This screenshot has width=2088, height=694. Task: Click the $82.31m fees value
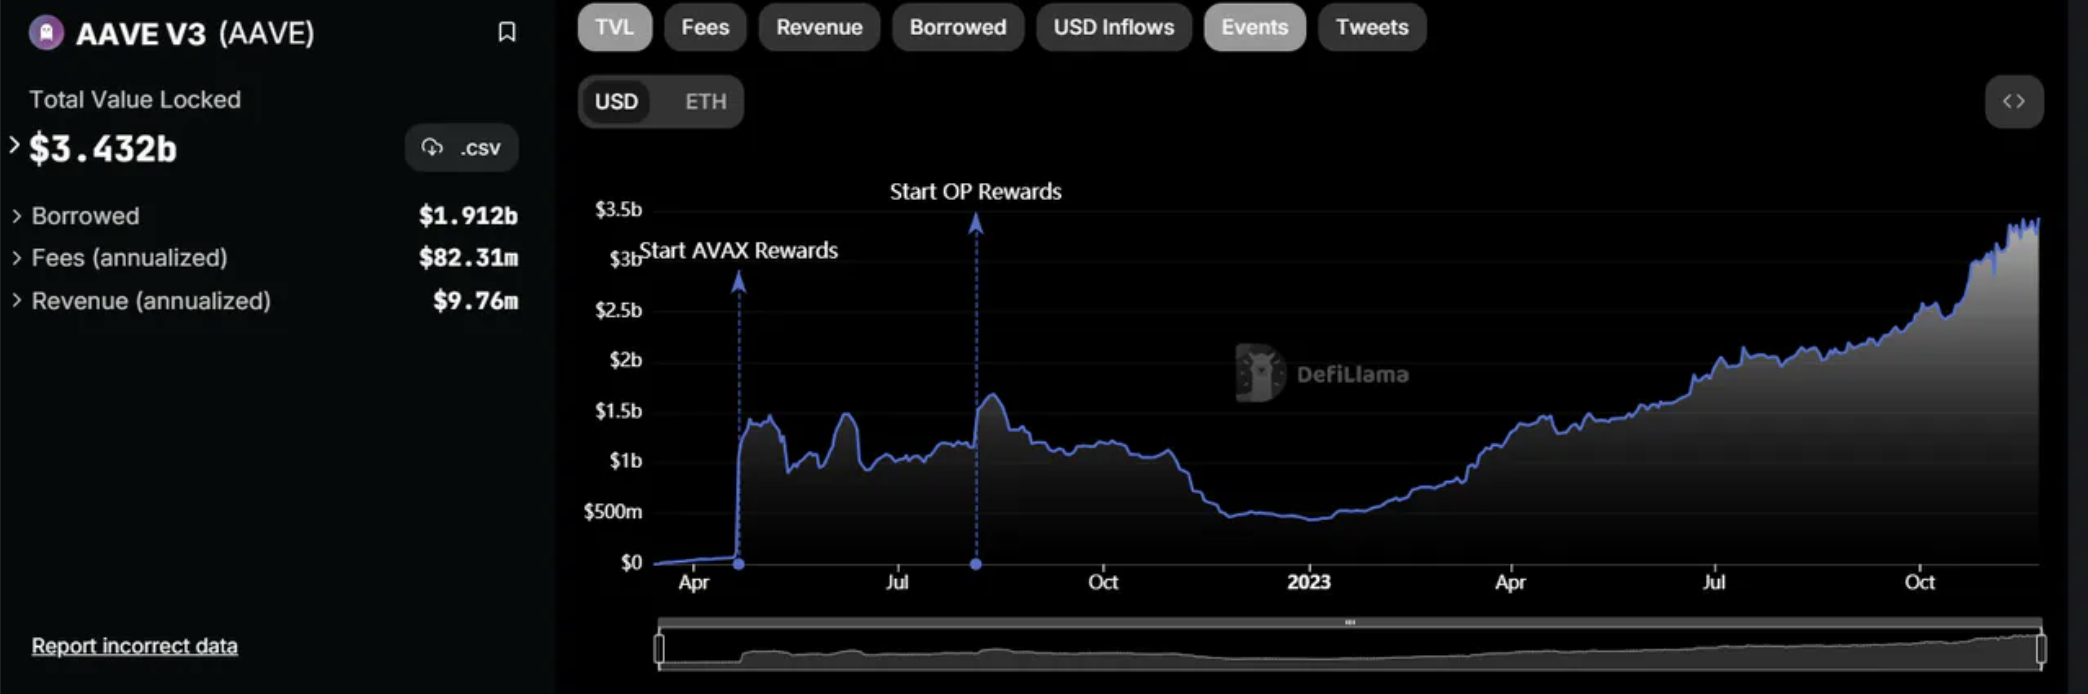[x=468, y=258]
